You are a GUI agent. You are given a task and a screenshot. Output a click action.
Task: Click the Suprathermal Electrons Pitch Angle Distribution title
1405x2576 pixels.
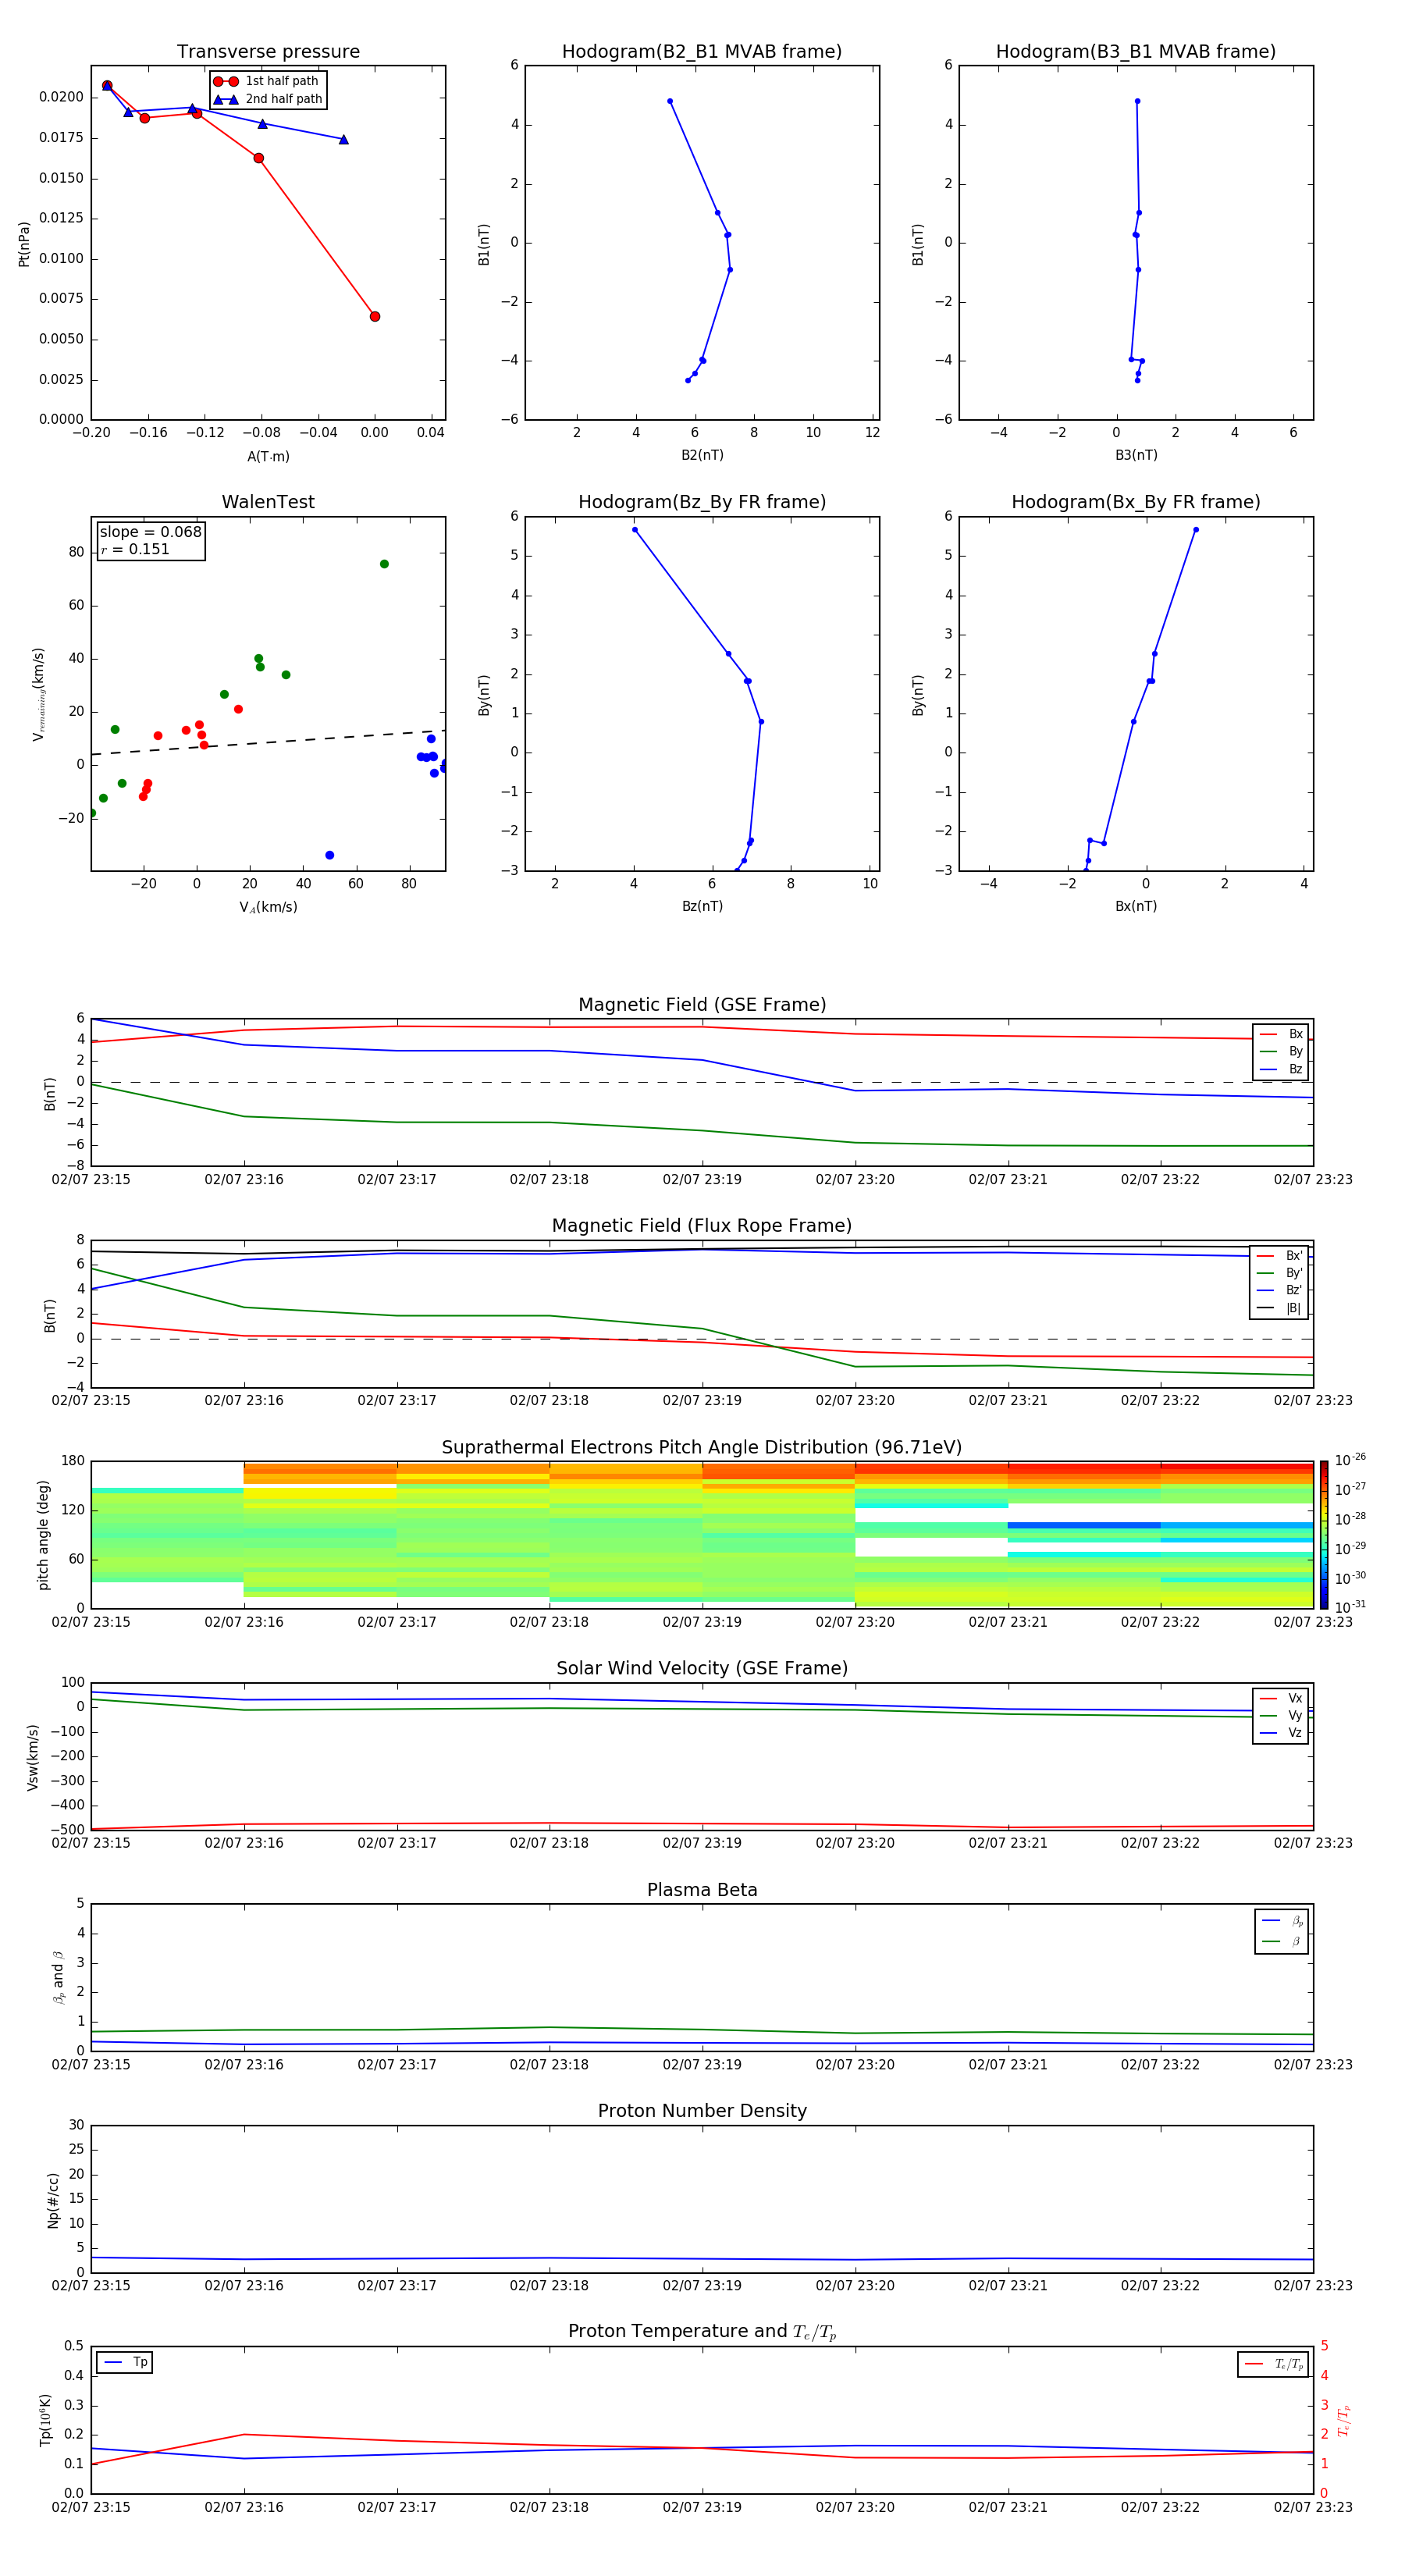coord(702,1448)
